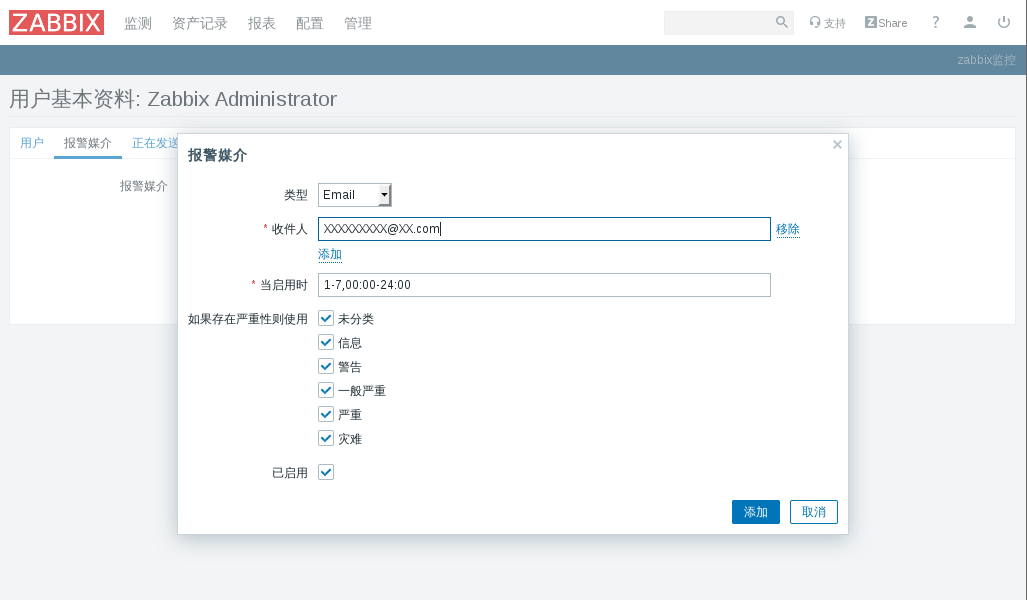Screen dimensions: 1027x600
Task: Close the 报警媒介 dialog
Action: pos(837,145)
